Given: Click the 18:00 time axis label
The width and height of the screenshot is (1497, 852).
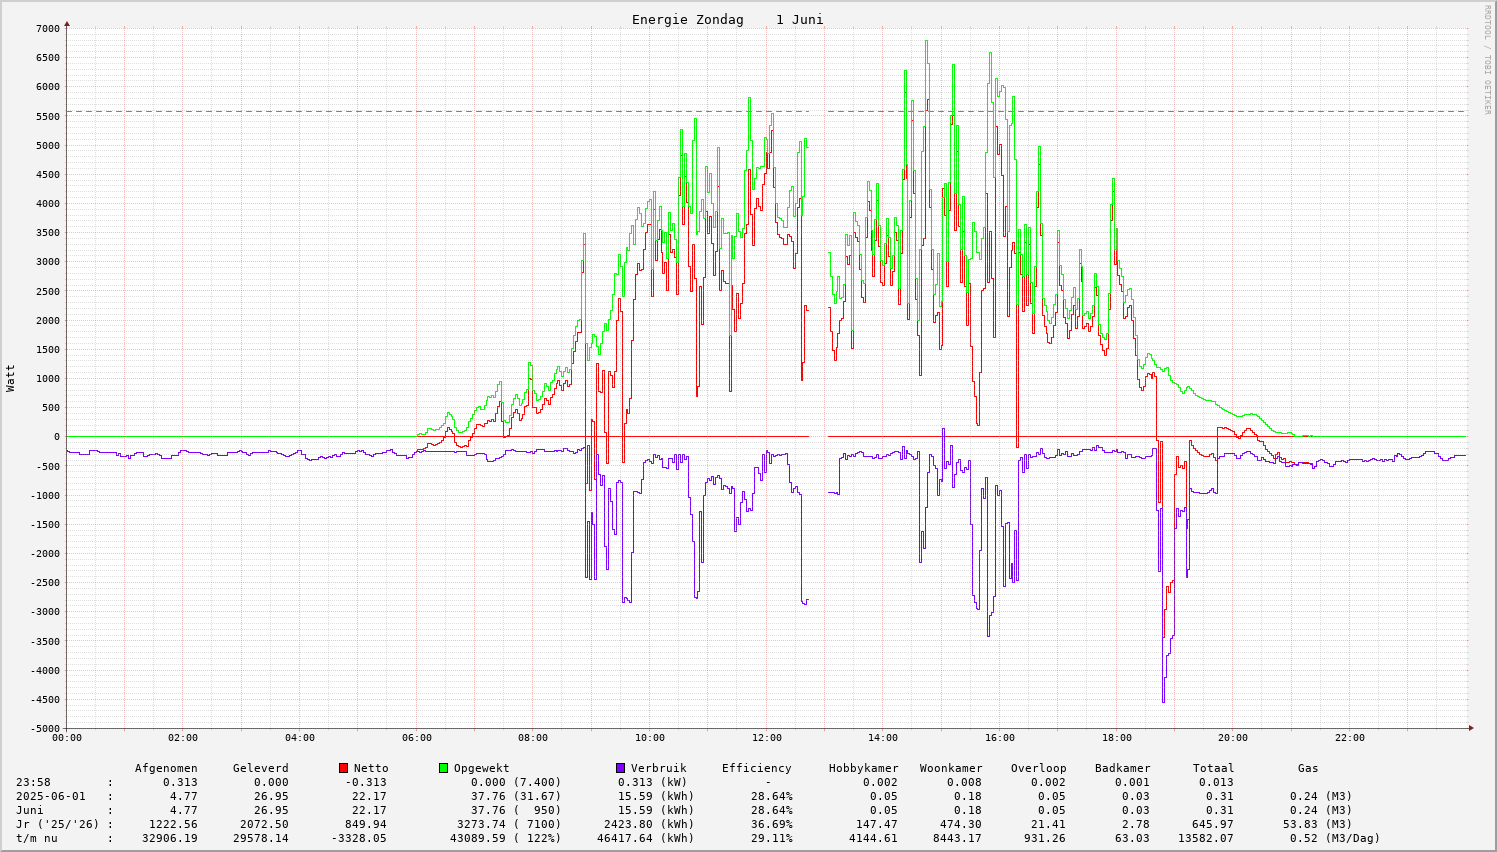Looking at the screenshot, I should point(1117,738).
